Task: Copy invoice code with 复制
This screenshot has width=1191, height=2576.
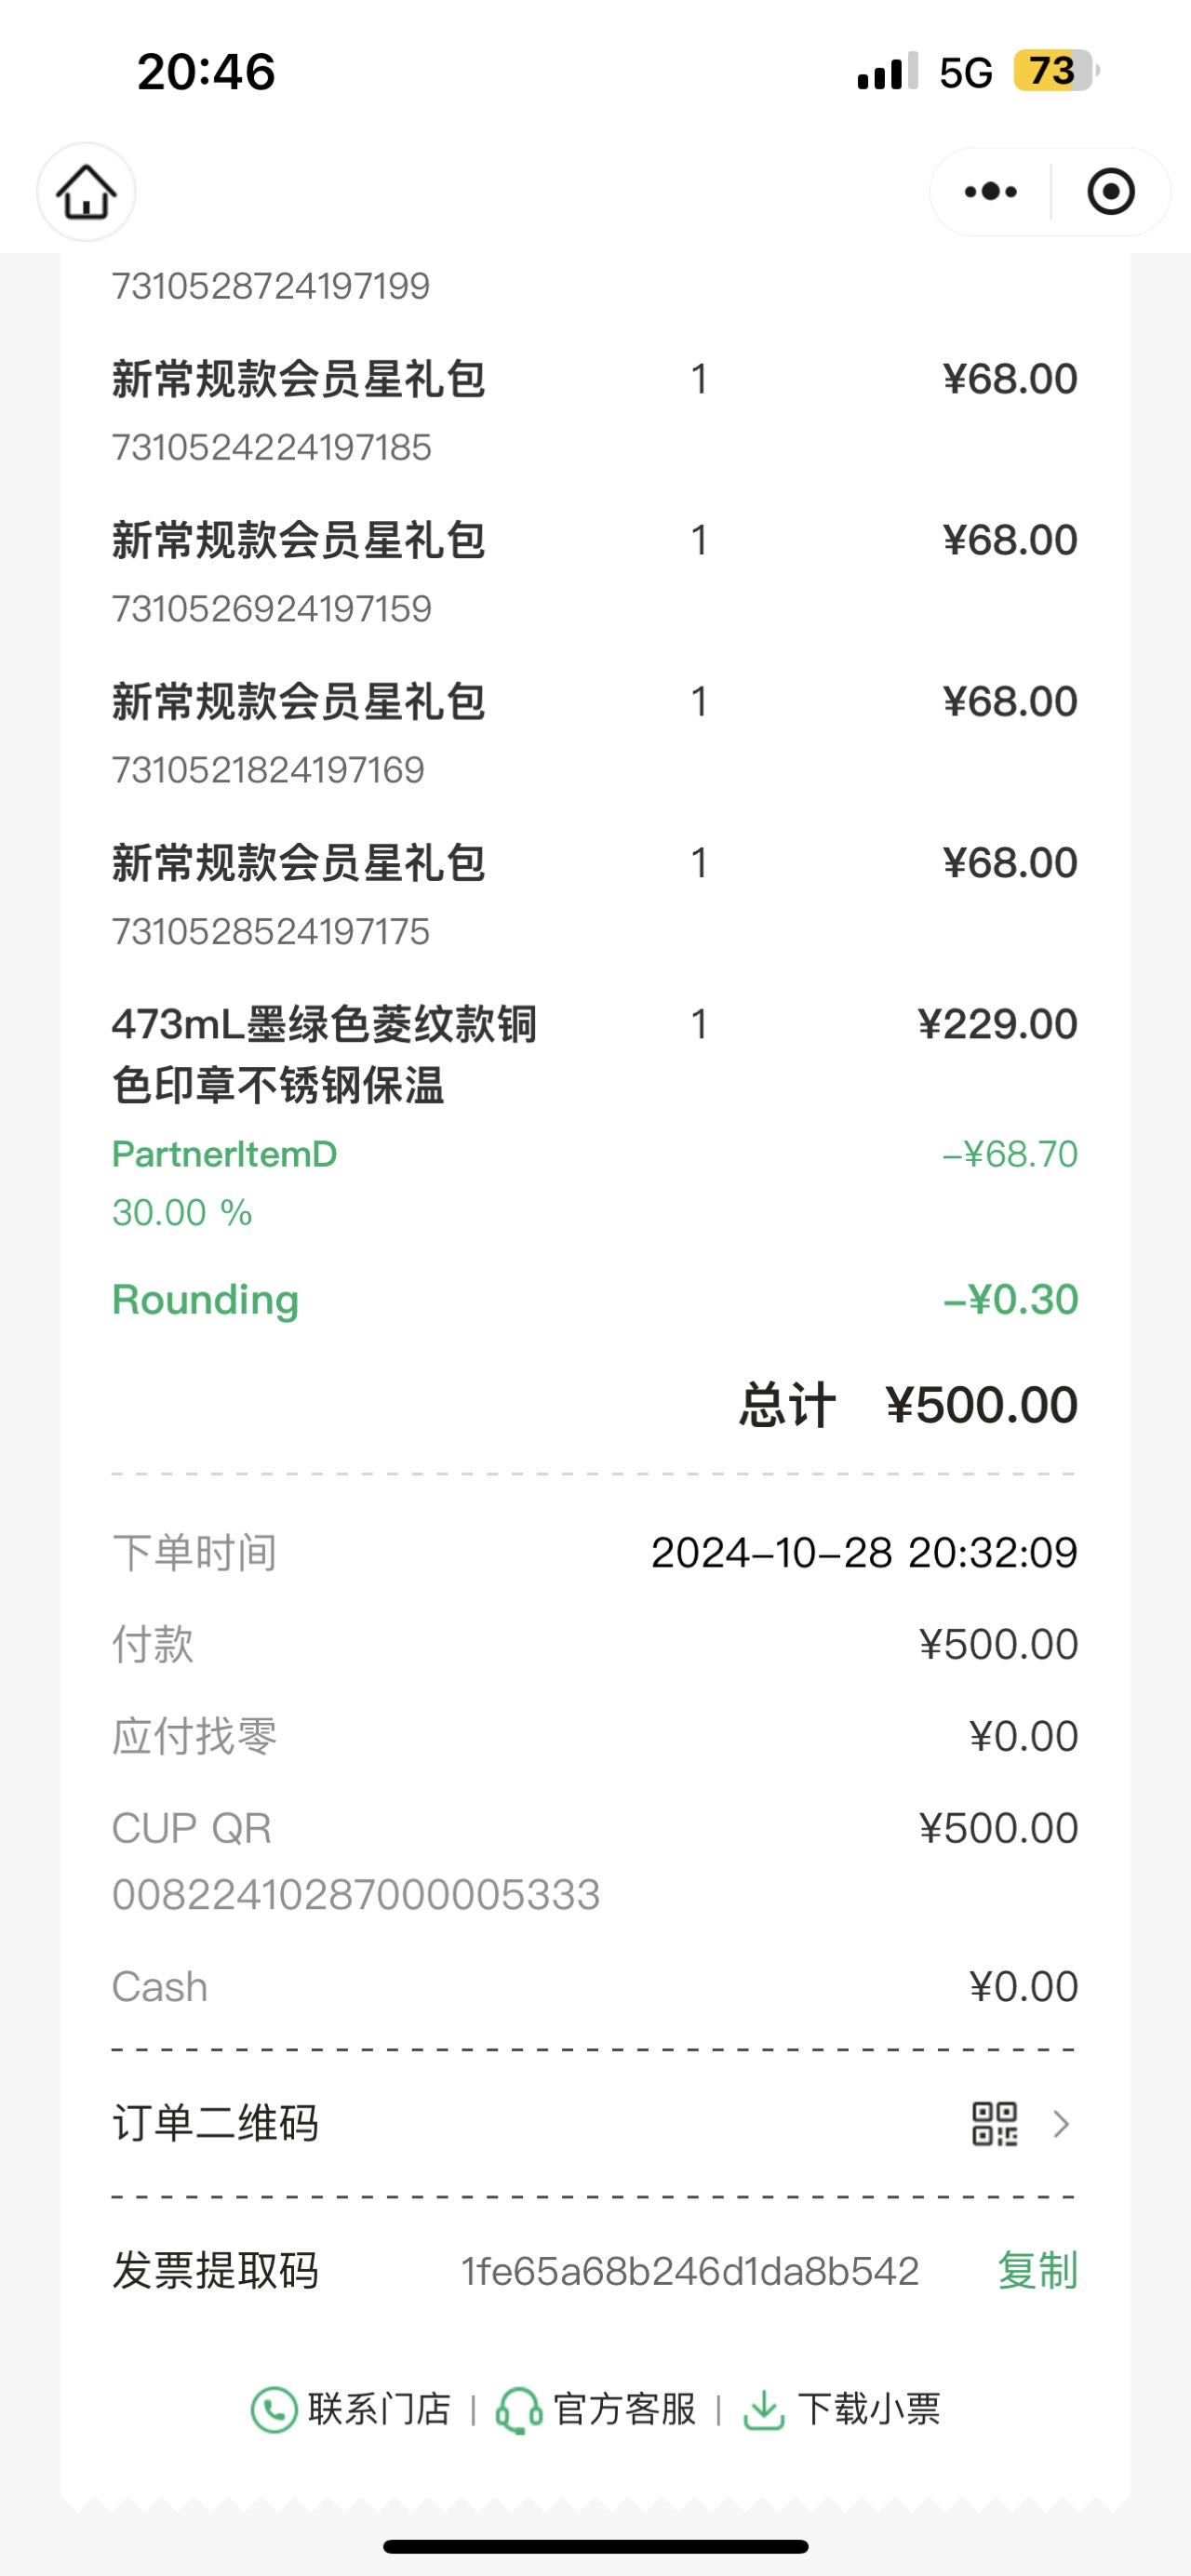Action: [1038, 2270]
